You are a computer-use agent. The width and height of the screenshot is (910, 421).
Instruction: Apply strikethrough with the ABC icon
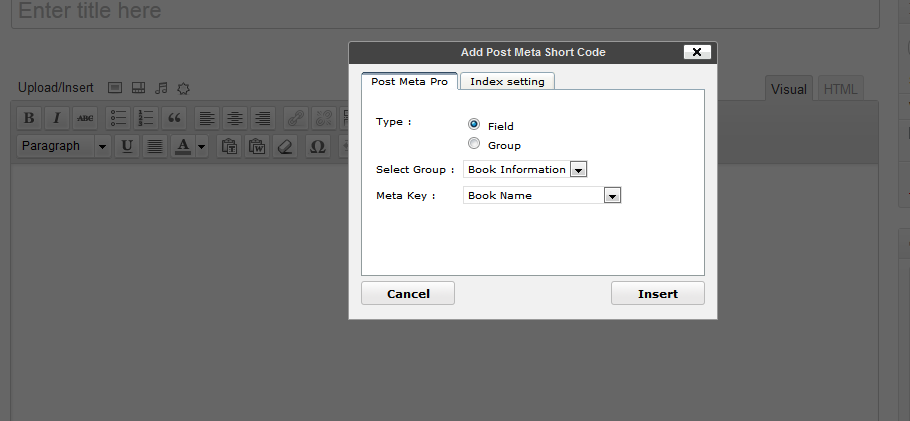click(85, 118)
